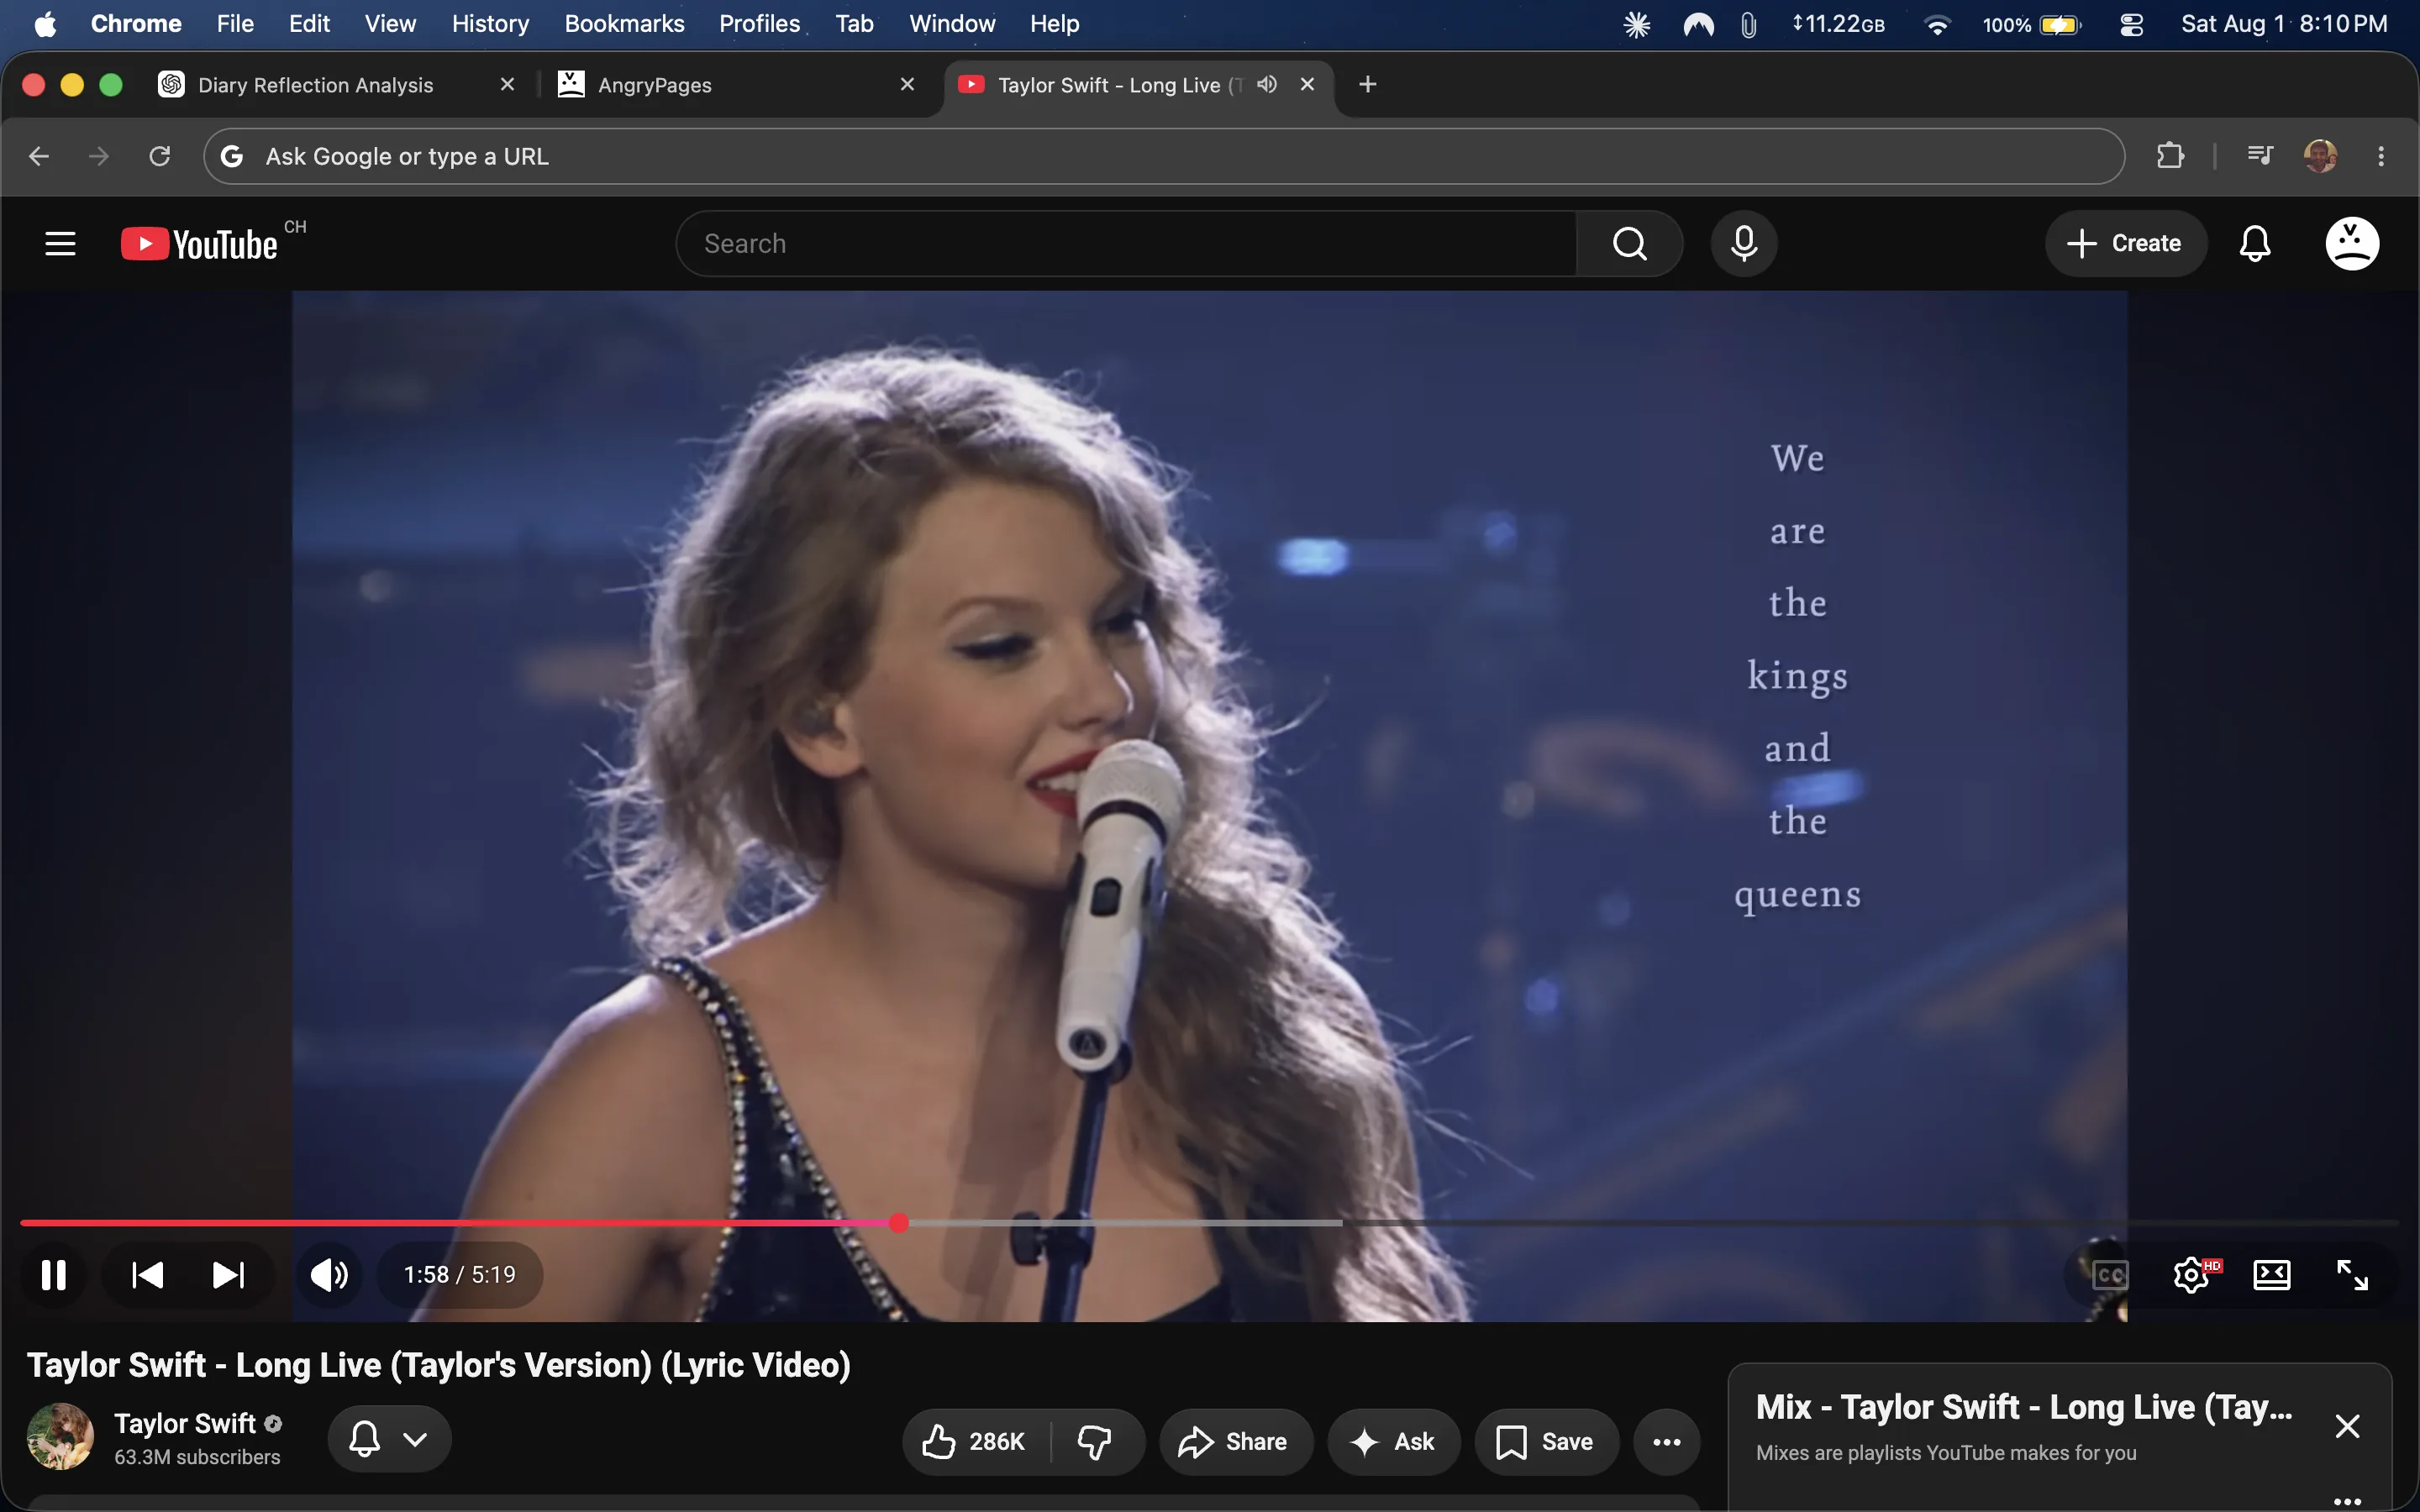
Task: Click the Chrome forward arrow
Action: pos(98,156)
